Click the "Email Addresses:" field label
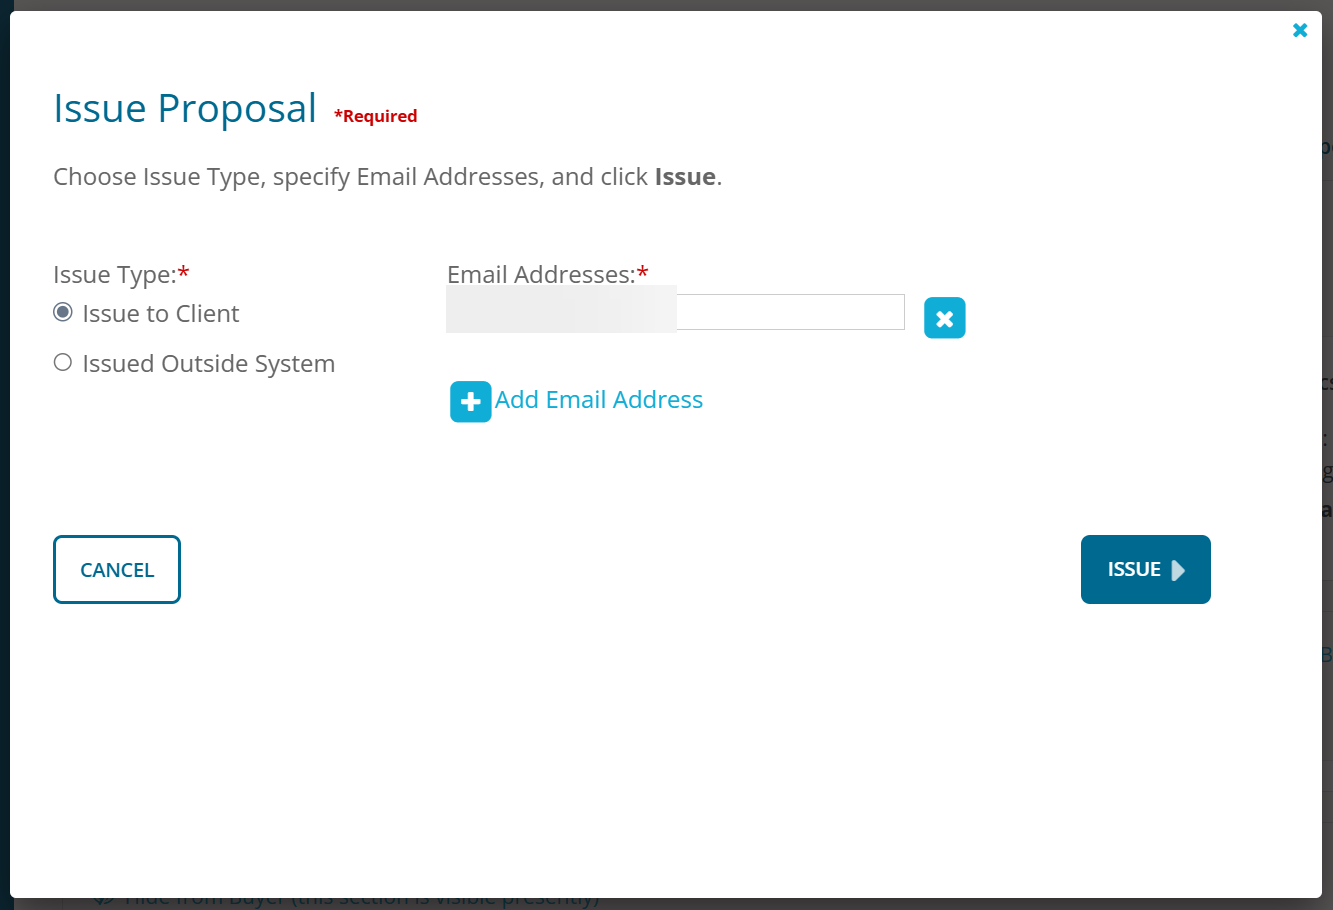This screenshot has width=1333, height=910. coord(540,275)
